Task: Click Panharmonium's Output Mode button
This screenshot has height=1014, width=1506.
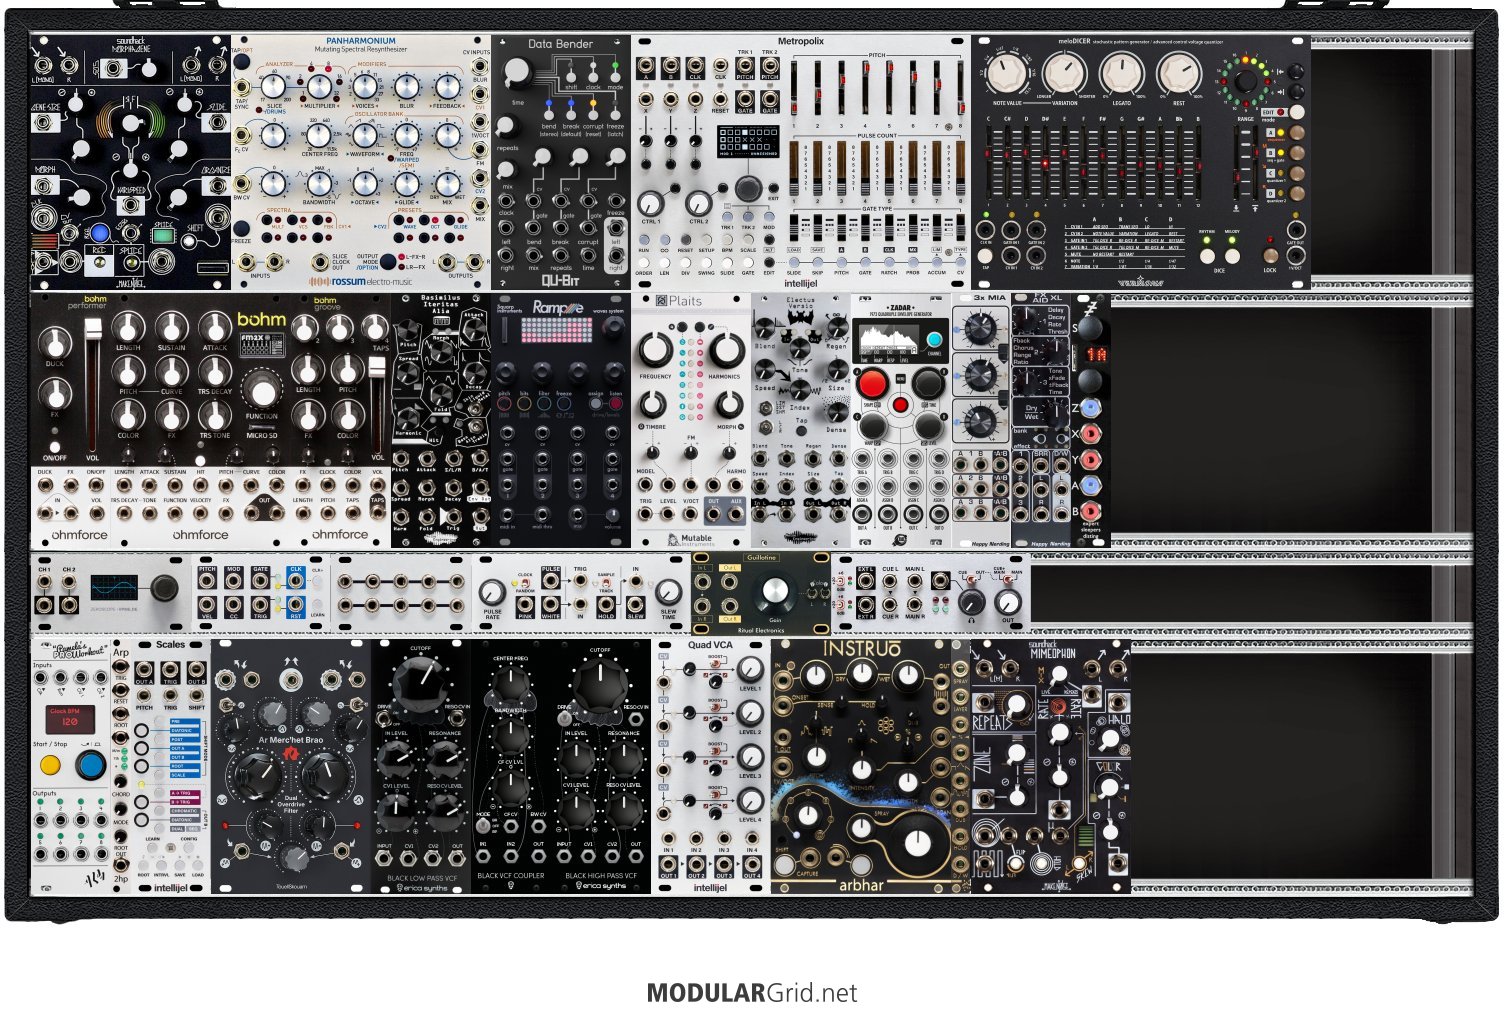Action: pos(388,260)
